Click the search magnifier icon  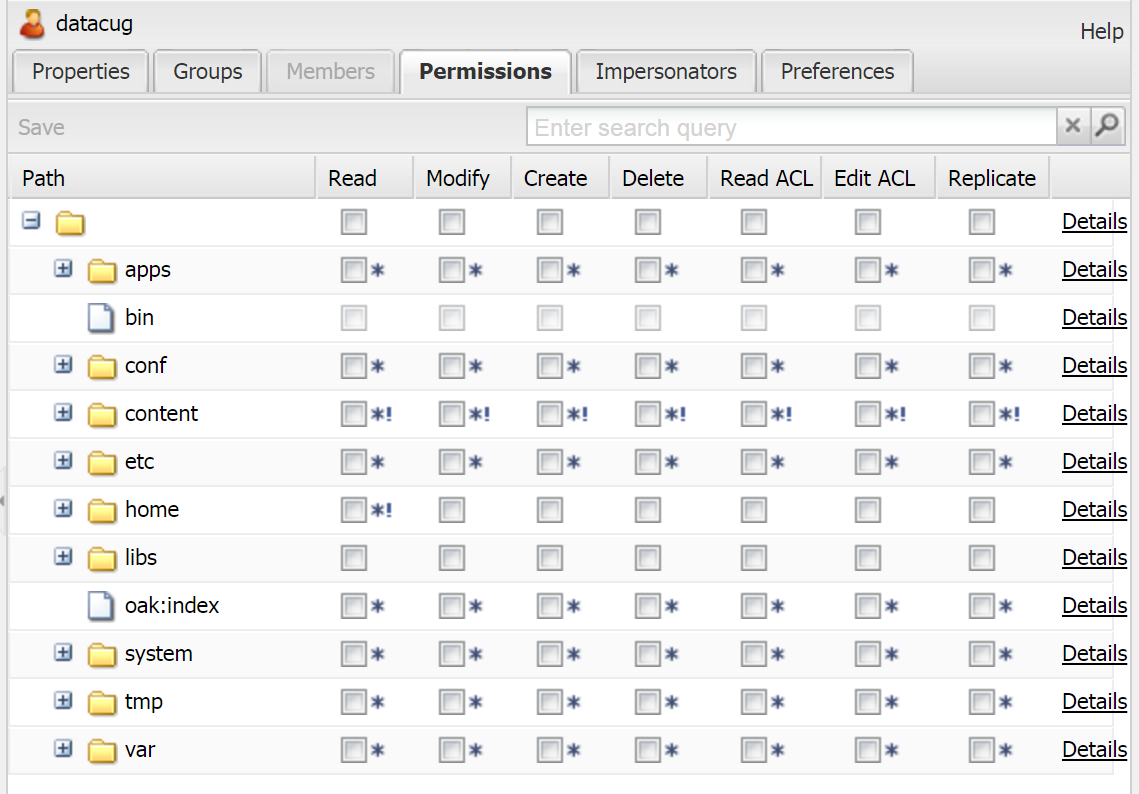coord(1107,127)
